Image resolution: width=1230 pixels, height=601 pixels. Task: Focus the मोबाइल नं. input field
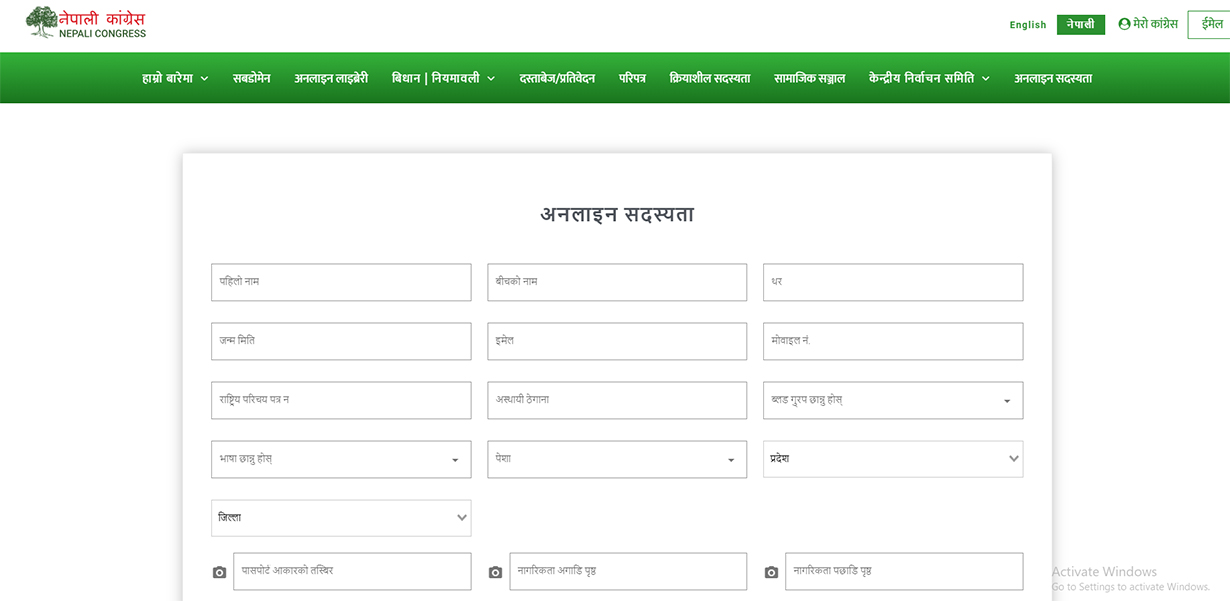click(x=892, y=341)
